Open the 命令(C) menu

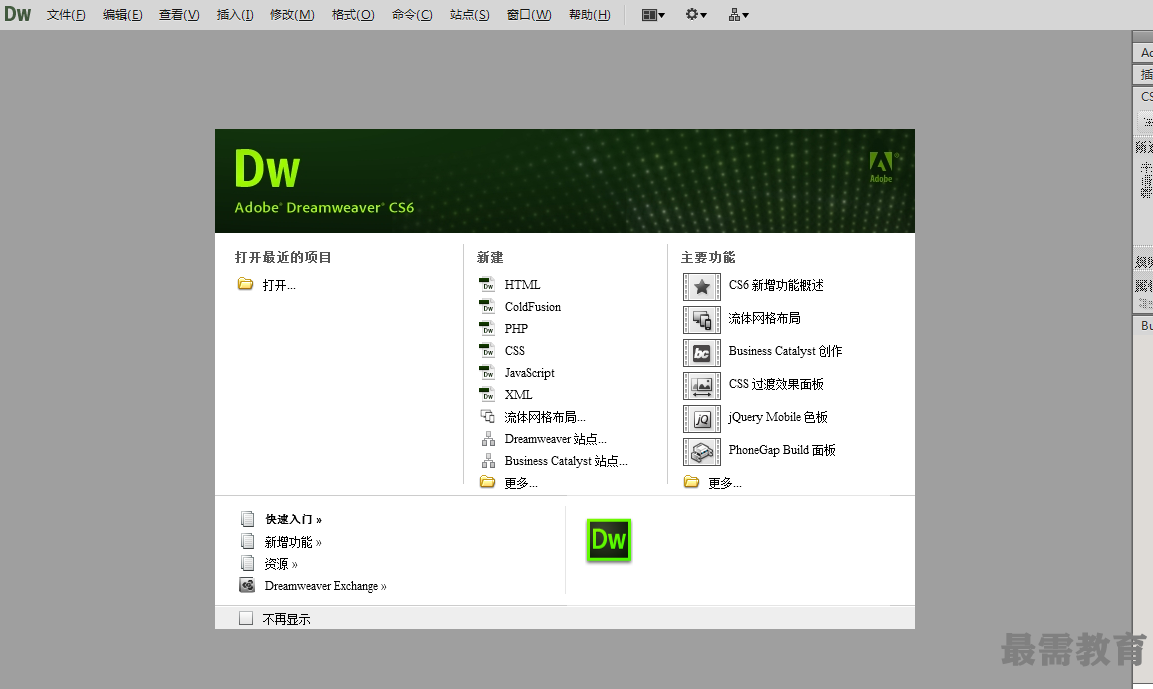click(x=412, y=15)
